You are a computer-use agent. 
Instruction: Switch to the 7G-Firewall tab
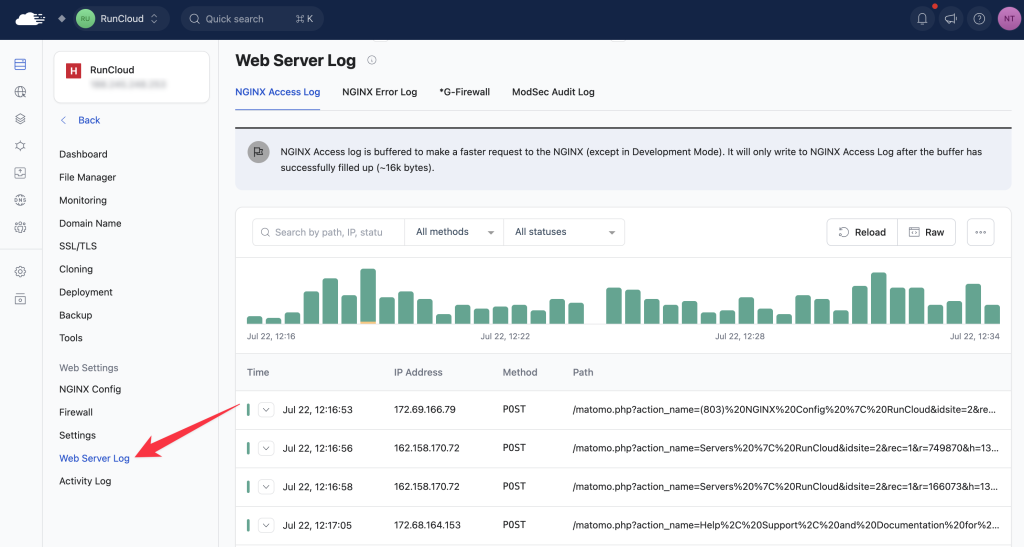point(464,92)
